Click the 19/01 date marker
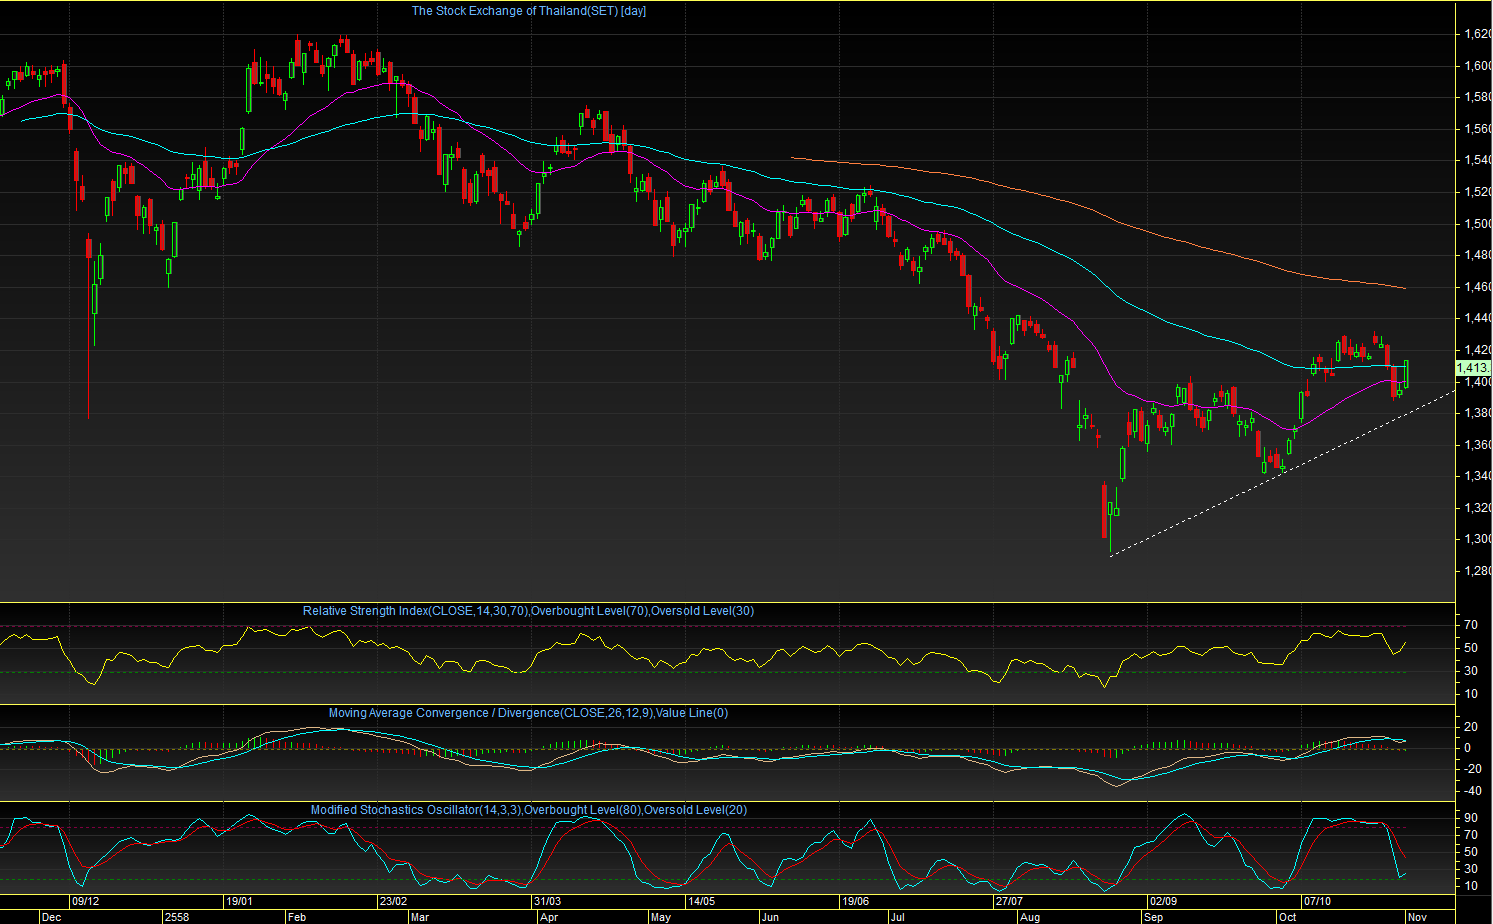Screen dimensions: 1493x924 [x=240, y=901]
